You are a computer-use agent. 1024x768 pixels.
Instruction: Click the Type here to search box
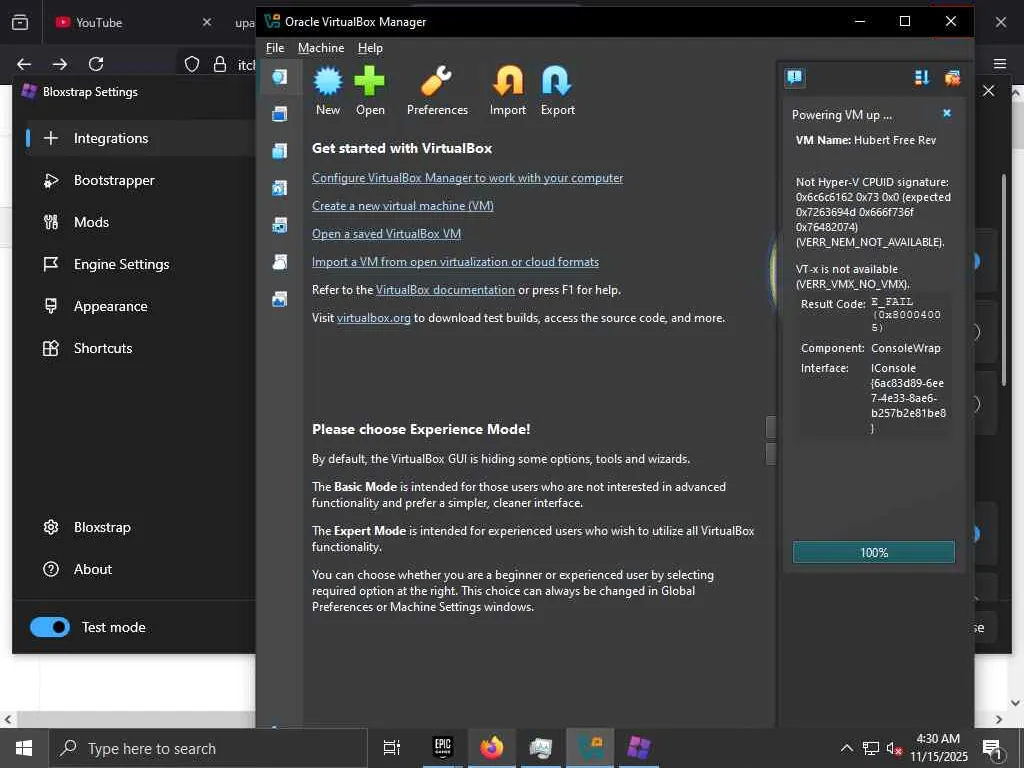(x=208, y=748)
